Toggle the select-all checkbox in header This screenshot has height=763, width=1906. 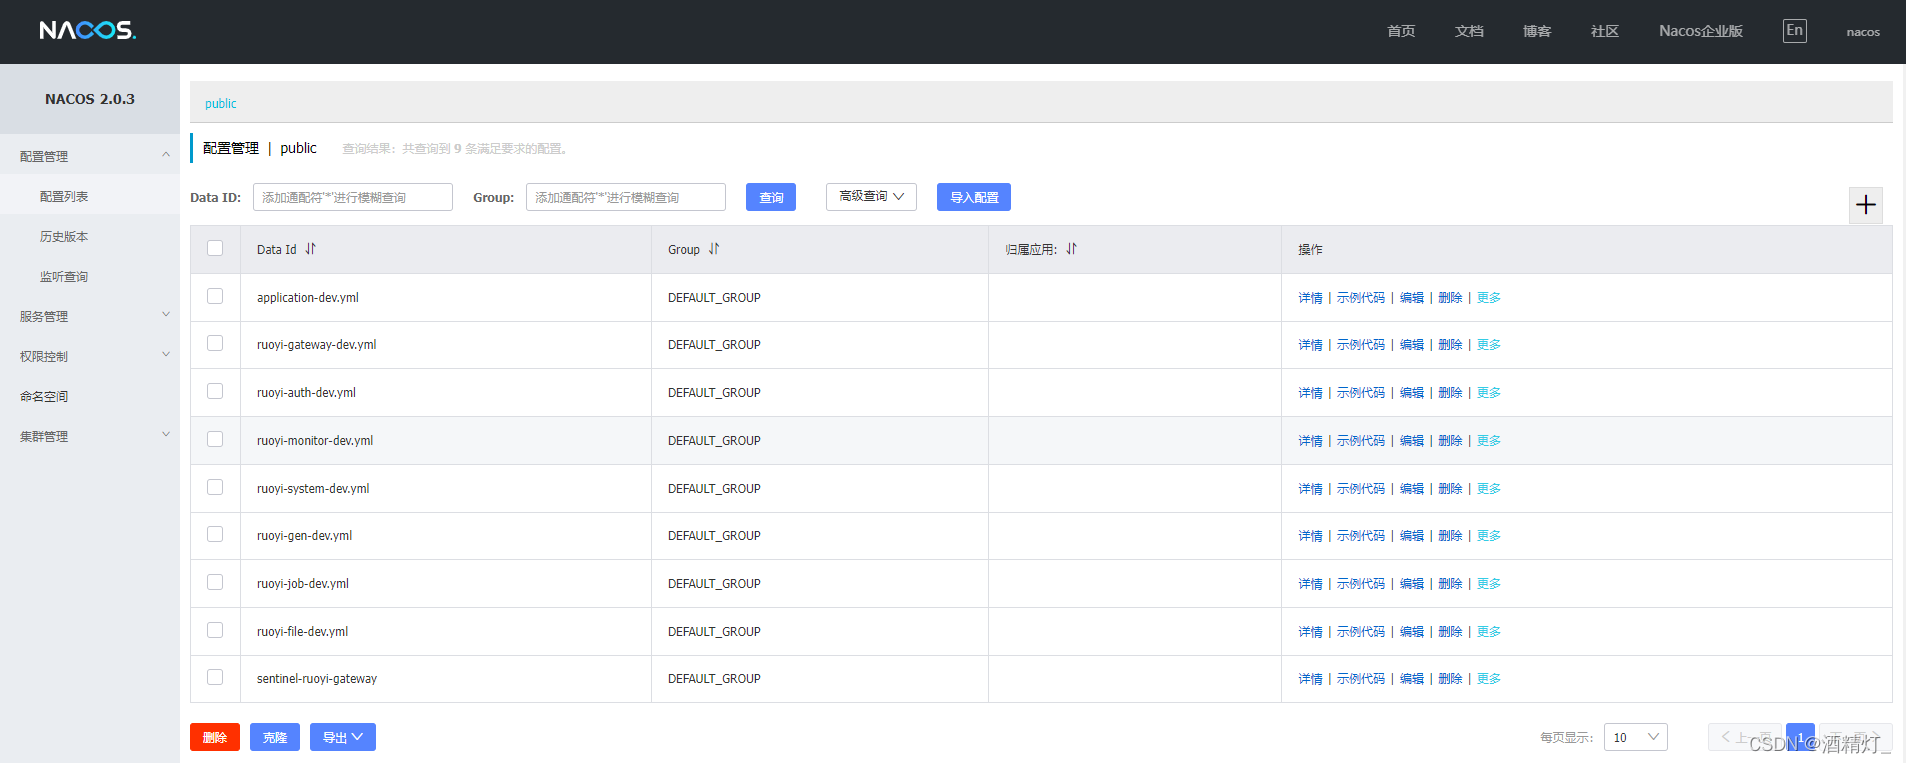click(215, 248)
